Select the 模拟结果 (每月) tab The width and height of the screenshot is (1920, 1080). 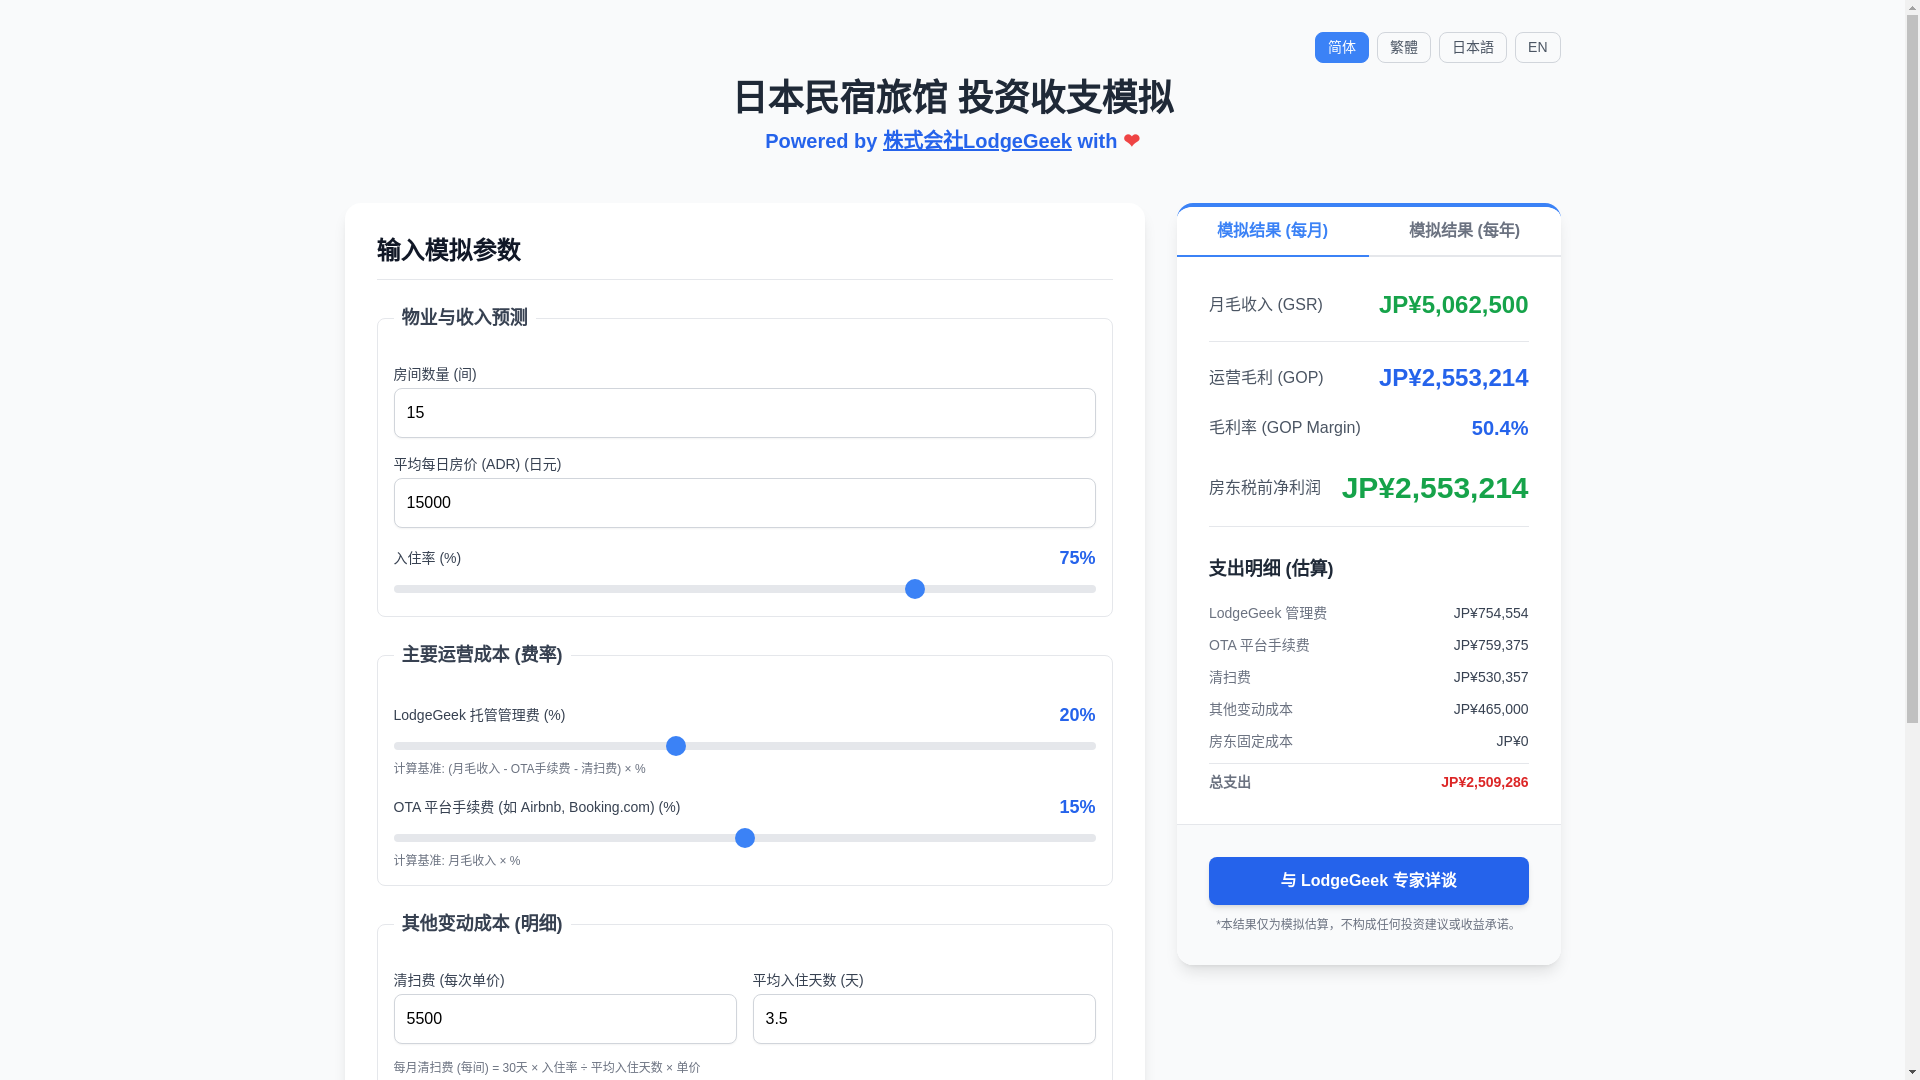pyautogui.click(x=1272, y=231)
